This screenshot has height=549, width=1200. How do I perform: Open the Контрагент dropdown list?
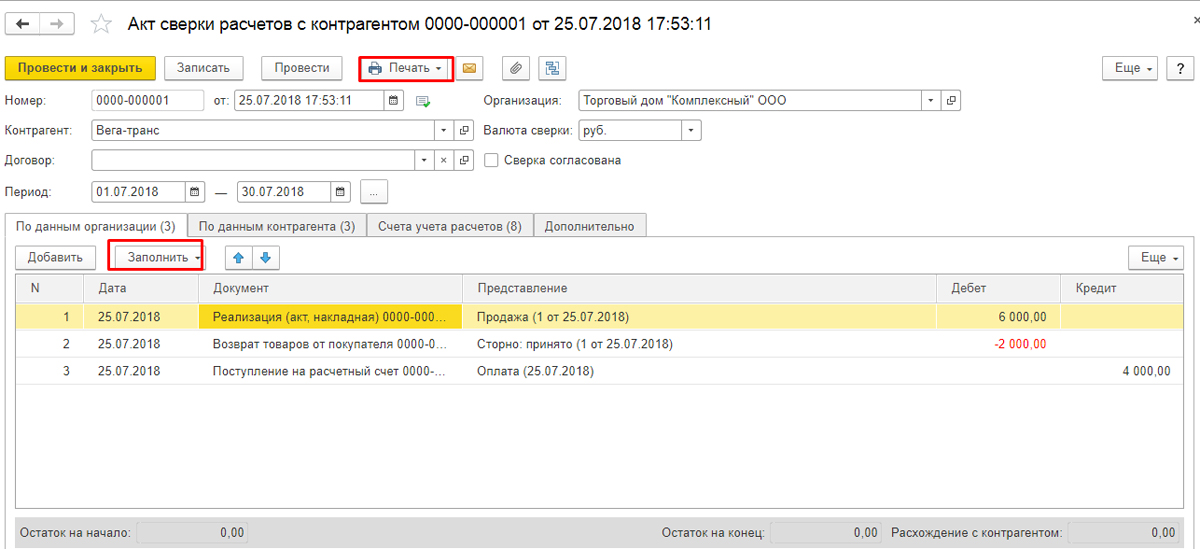[x=445, y=130]
